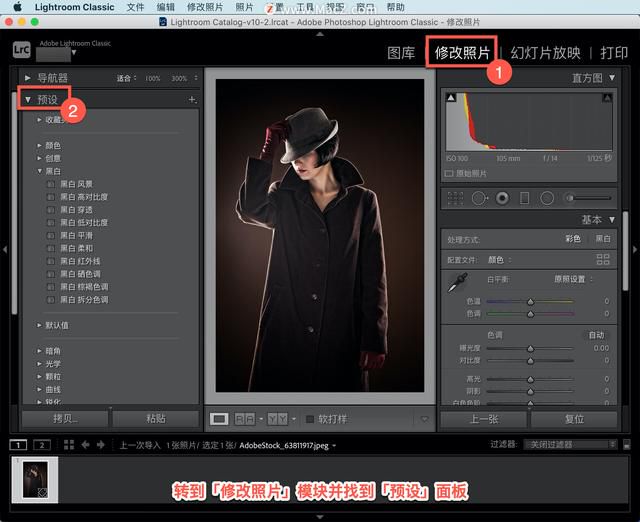
Task: Expand the 创意 preset group
Action: [40, 158]
